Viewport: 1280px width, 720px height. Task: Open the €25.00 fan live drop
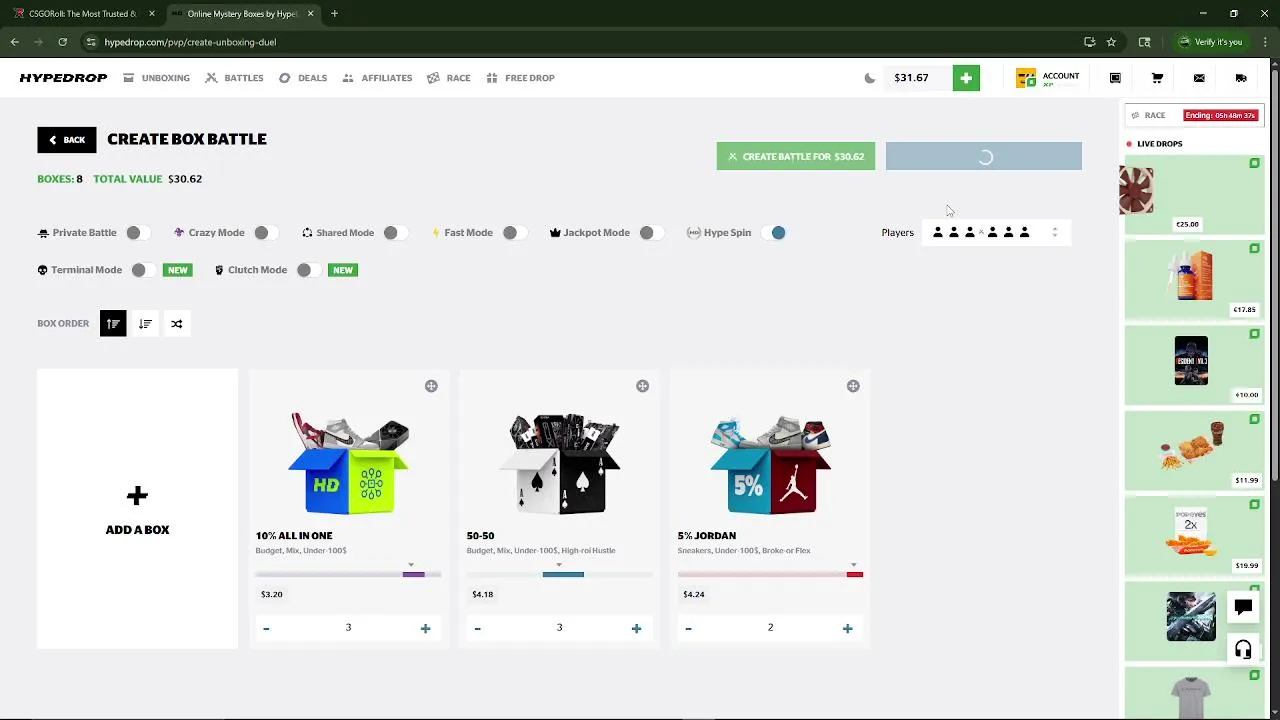pyautogui.click(x=1193, y=194)
